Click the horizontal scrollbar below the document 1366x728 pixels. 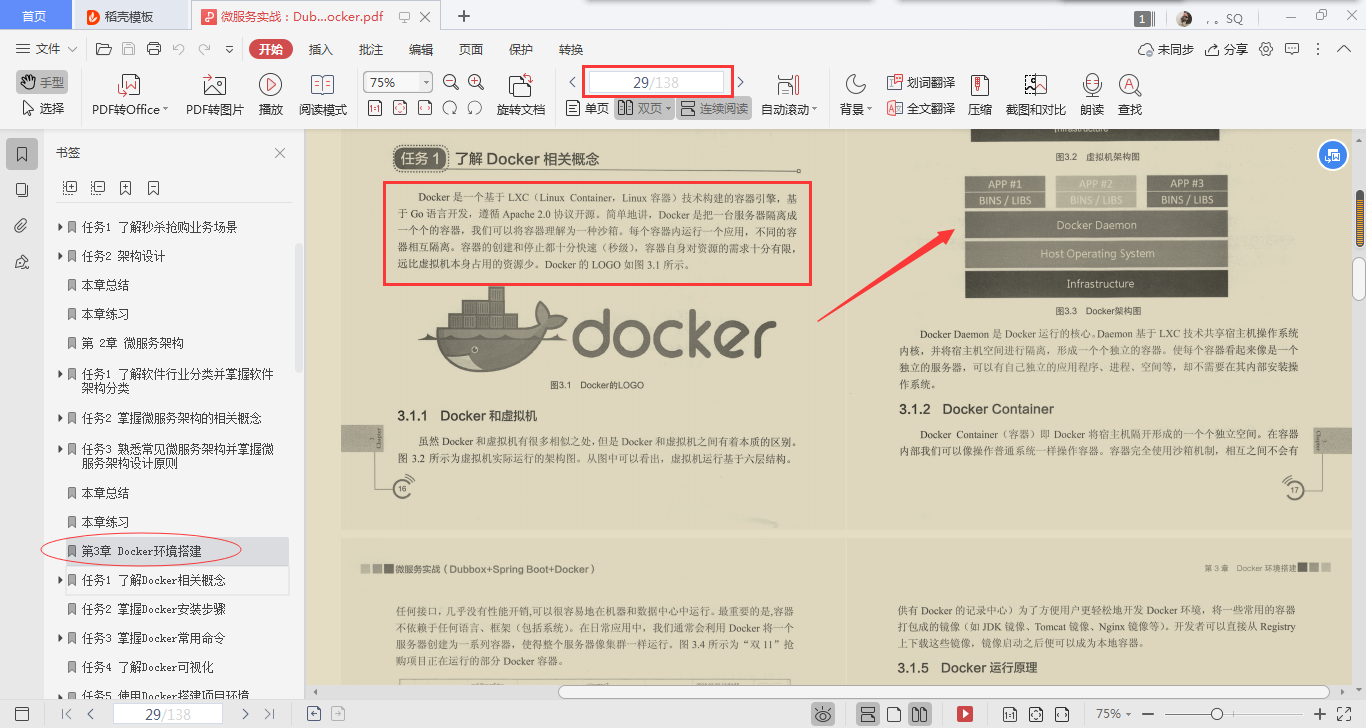click(x=943, y=691)
